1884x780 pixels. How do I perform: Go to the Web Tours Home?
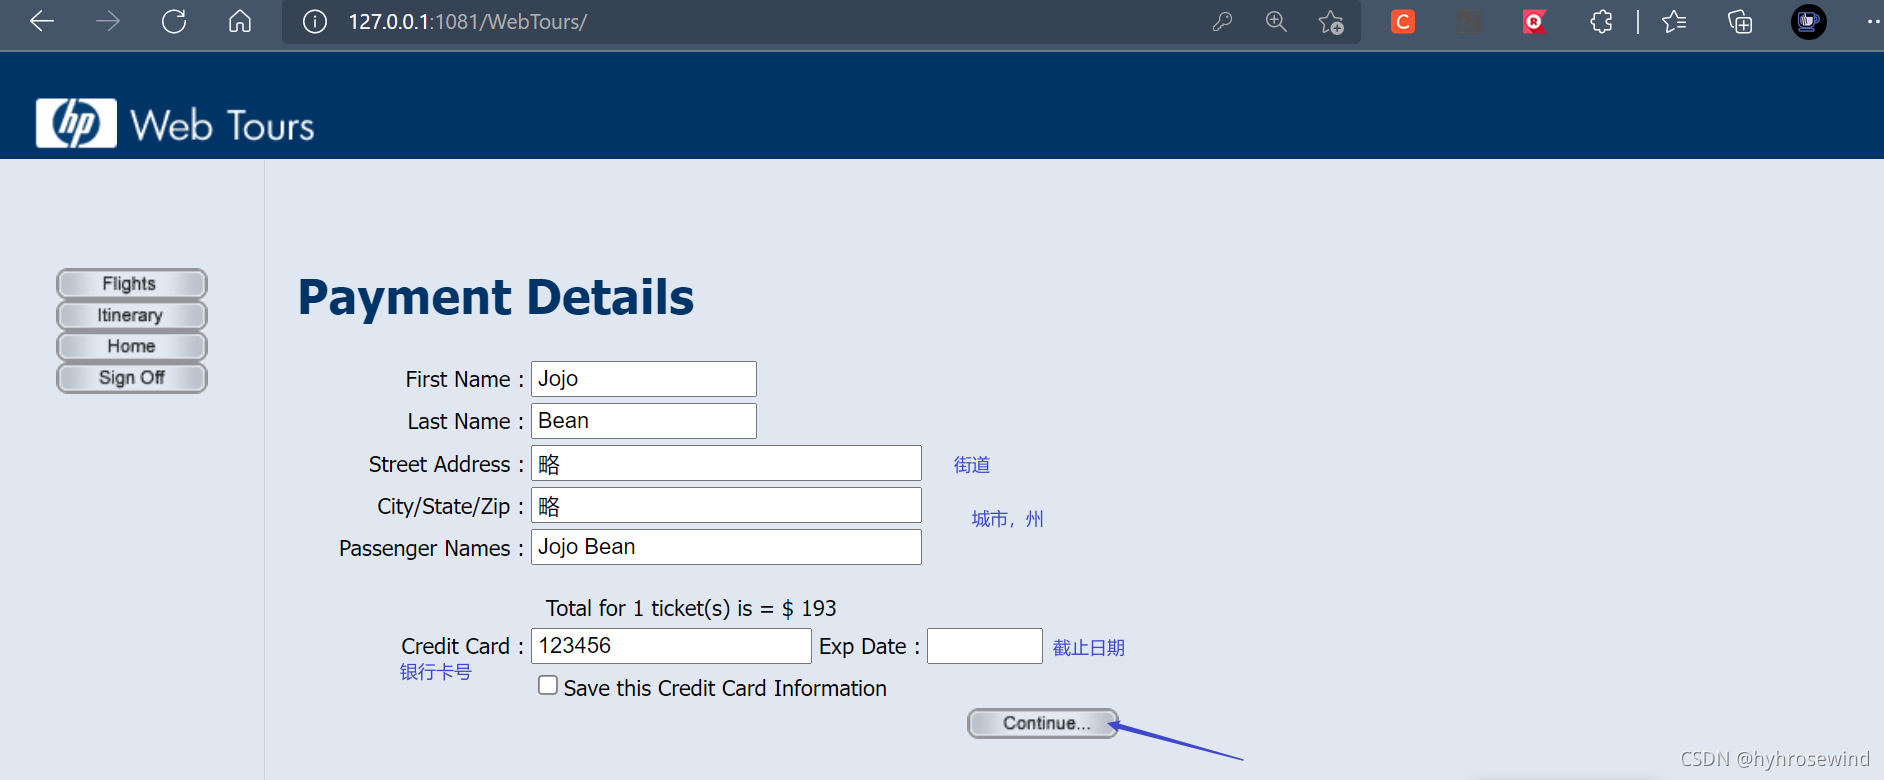tap(132, 346)
